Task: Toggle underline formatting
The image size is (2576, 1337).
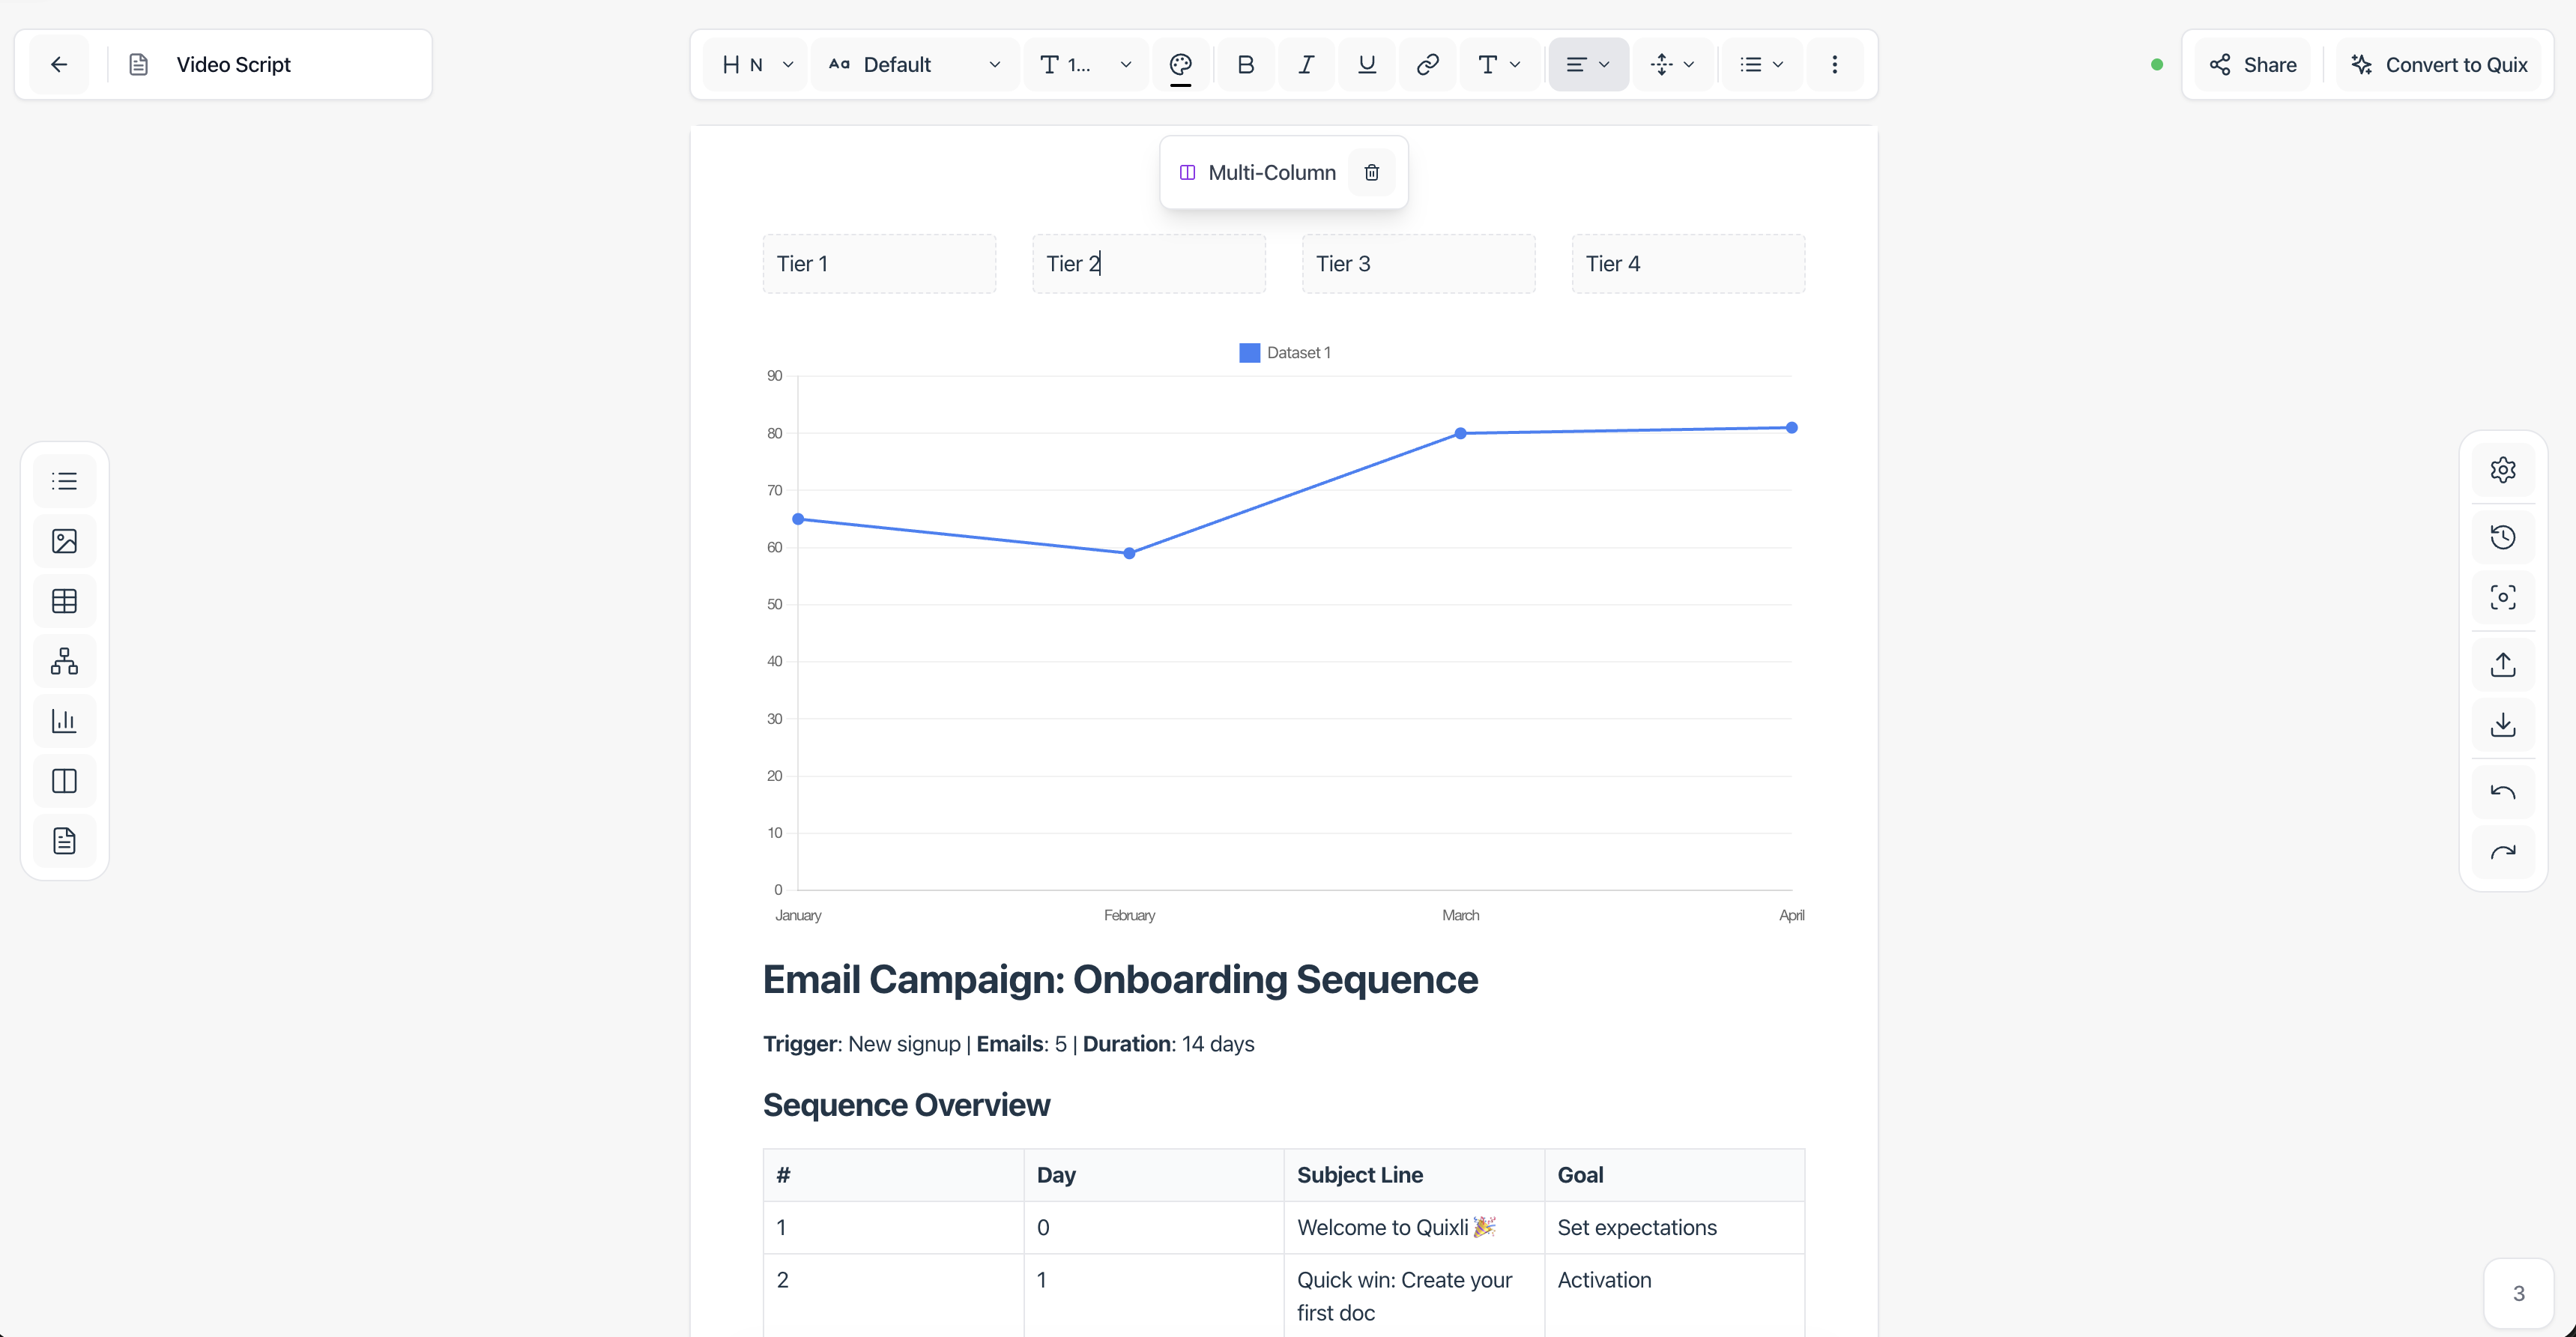Action: point(1367,64)
